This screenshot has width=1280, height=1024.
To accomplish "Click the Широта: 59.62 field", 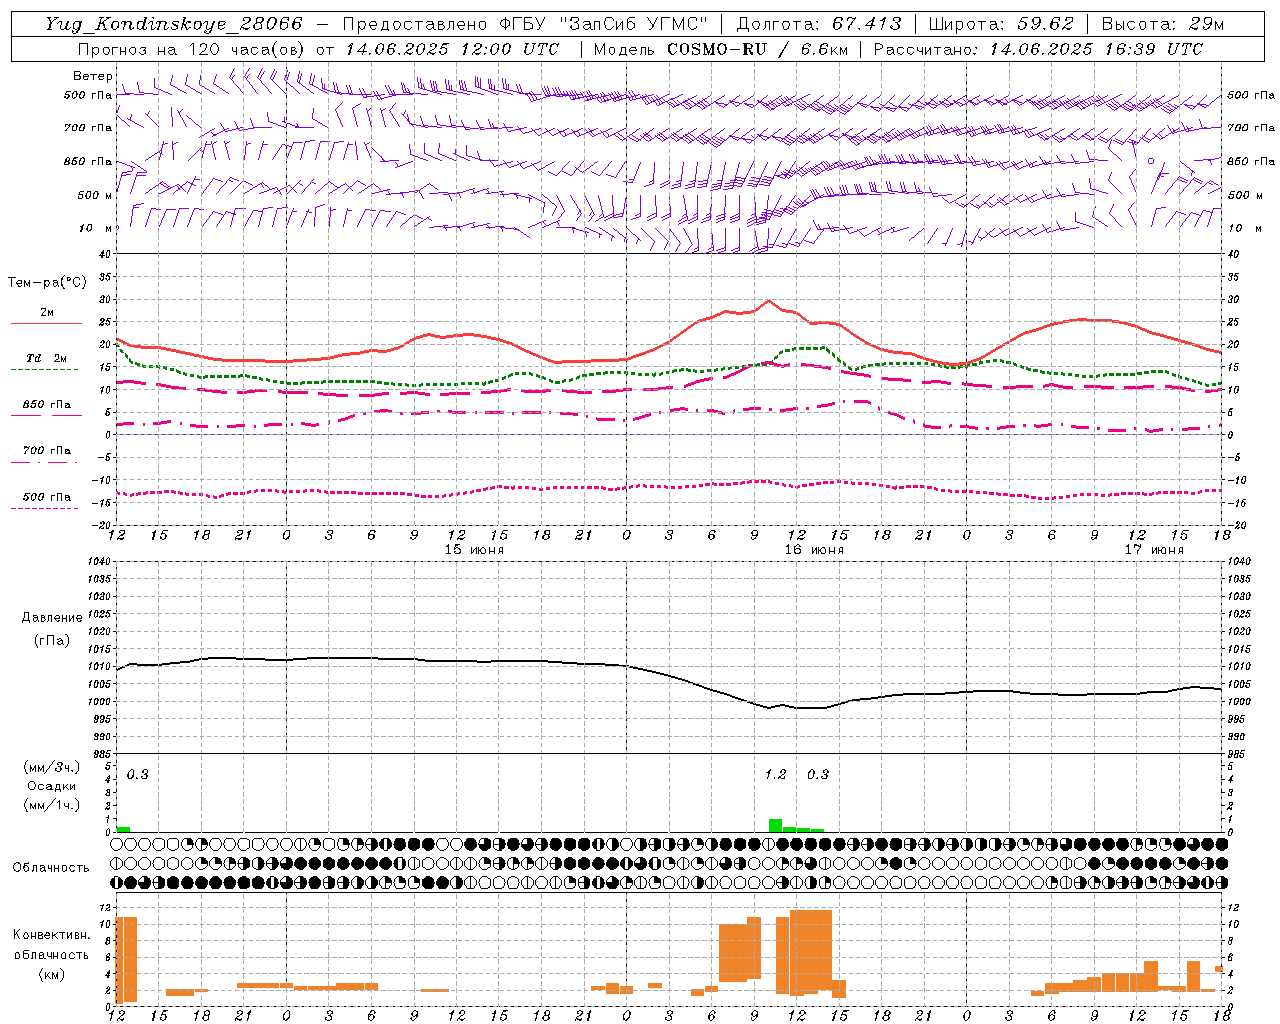I will (1001, 24).
